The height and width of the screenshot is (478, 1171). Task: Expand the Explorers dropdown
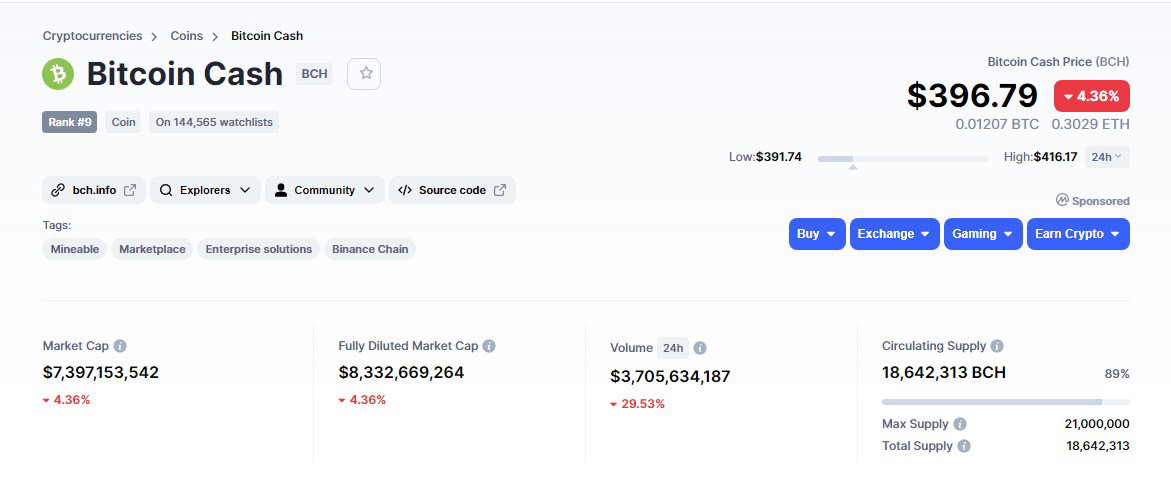coord(205,190)
